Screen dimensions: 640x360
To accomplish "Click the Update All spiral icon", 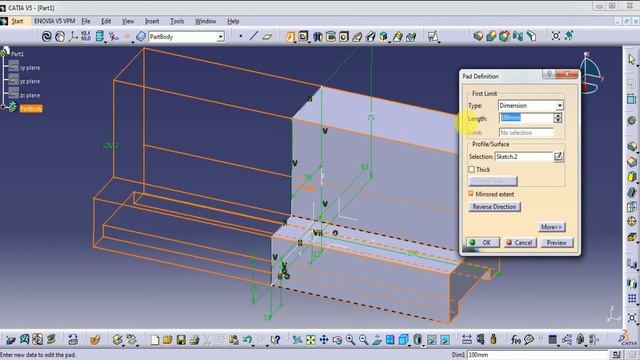I will tap(47, 37).
